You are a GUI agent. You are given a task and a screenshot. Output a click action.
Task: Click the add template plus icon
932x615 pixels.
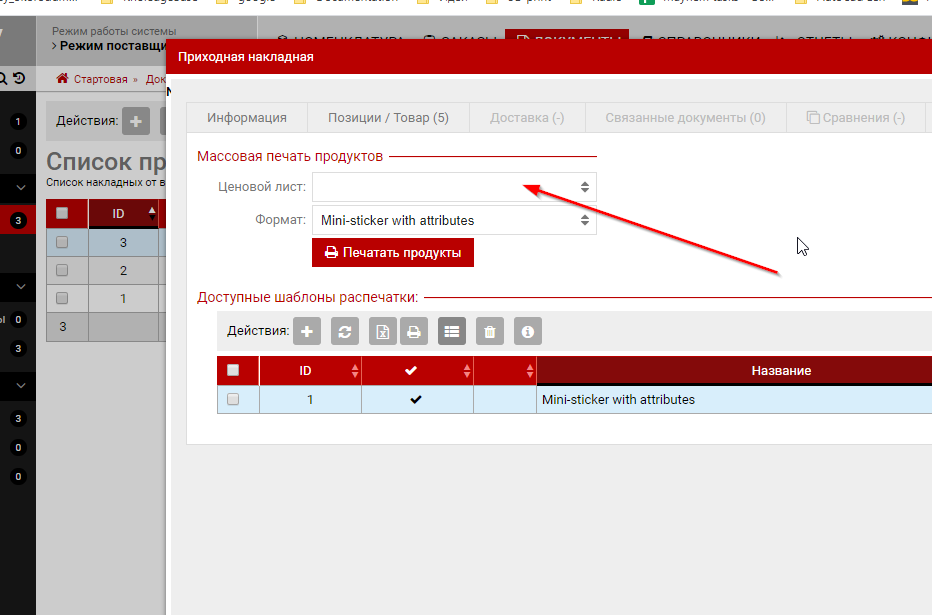307,331
